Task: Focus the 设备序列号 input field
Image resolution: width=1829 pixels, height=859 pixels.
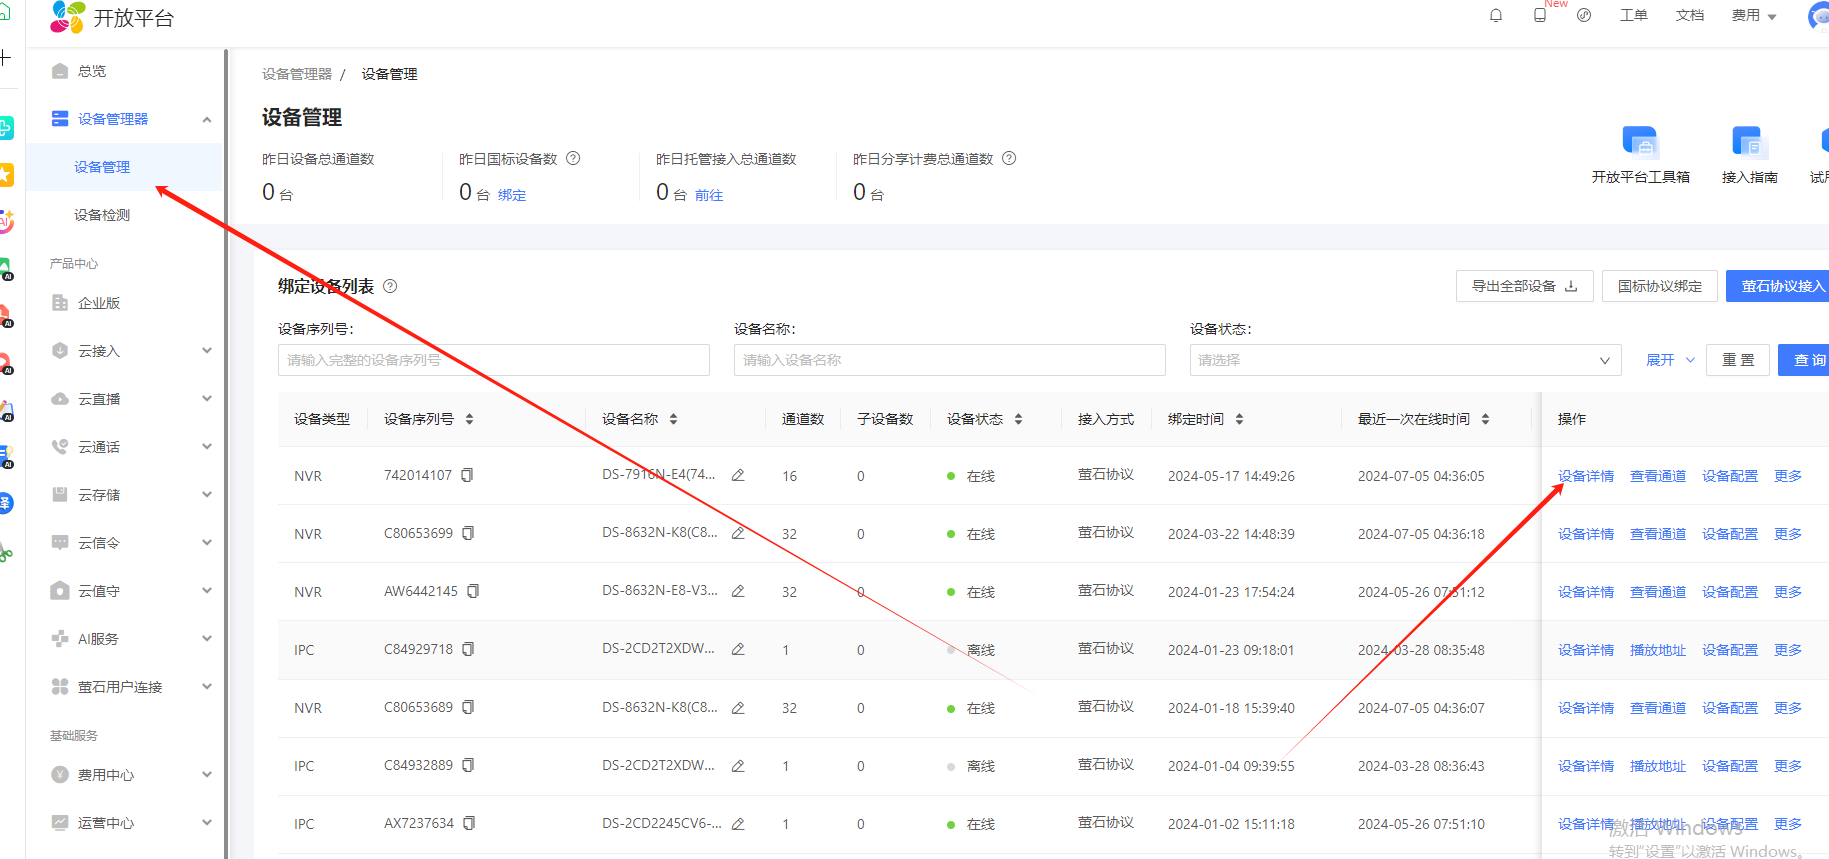Action: [x=494, y=360]
